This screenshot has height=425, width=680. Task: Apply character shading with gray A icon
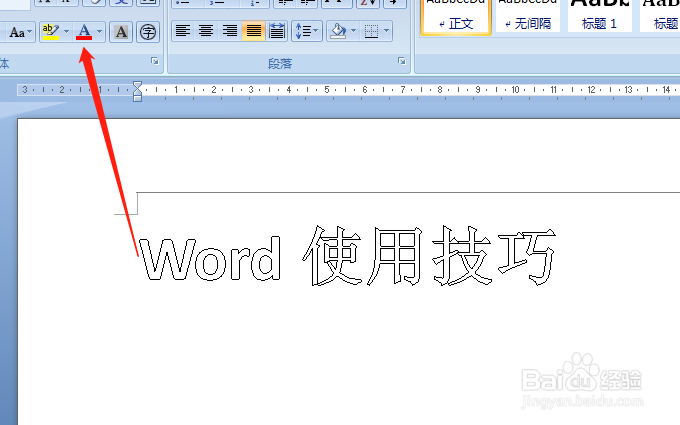pos(121,32)
